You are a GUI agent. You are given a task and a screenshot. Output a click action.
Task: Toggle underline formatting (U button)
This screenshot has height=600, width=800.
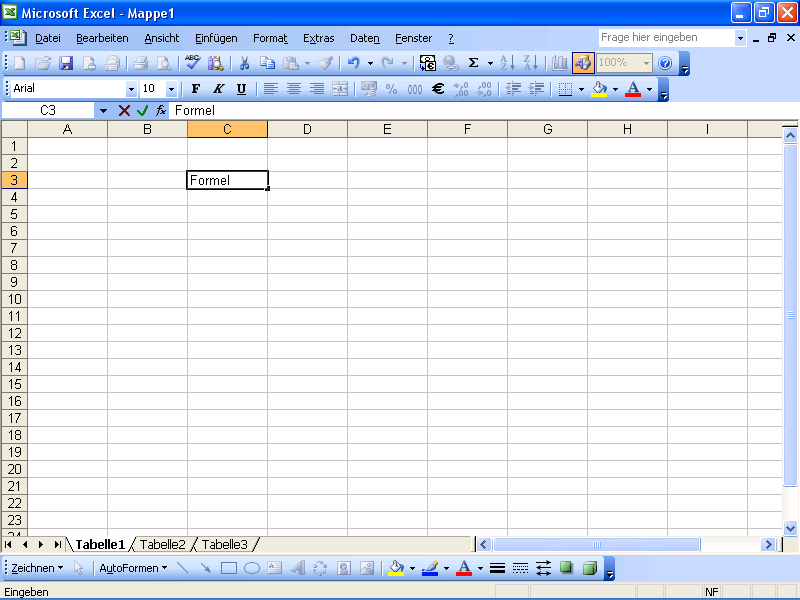(x=241, y=89)
